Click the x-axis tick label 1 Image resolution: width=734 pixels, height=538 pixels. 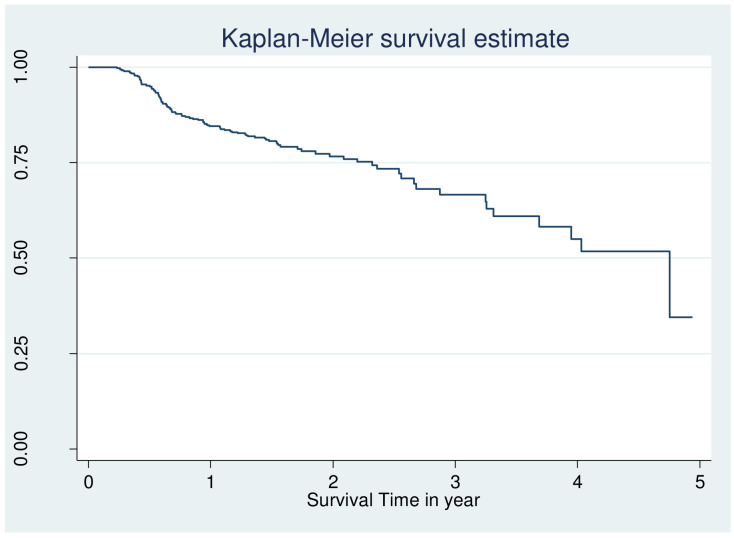click(211, 481)
